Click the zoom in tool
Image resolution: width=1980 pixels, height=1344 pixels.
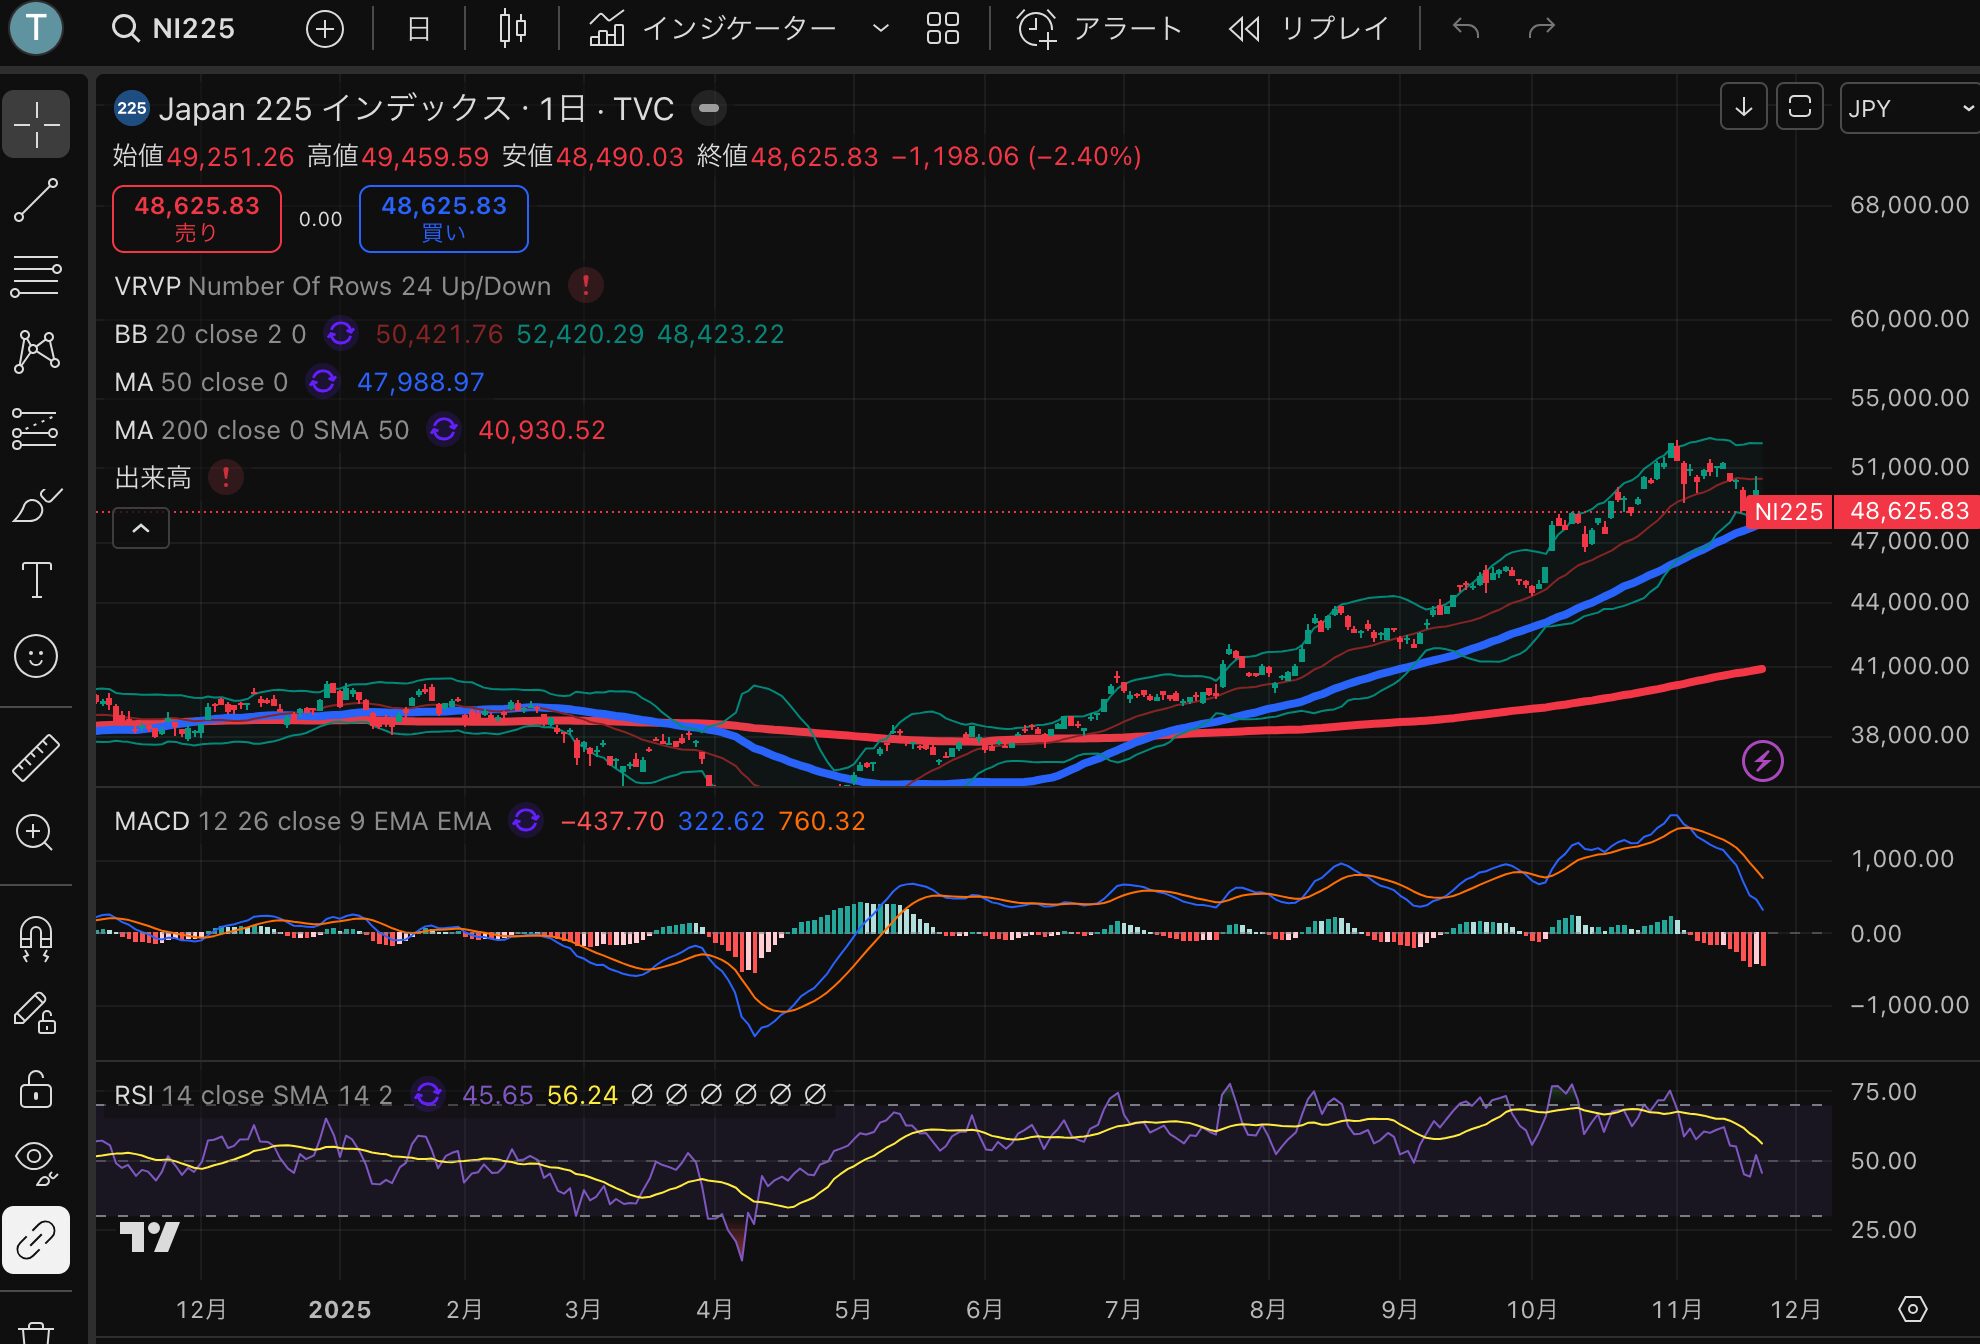pyautogui.click(x=36, y=833)
